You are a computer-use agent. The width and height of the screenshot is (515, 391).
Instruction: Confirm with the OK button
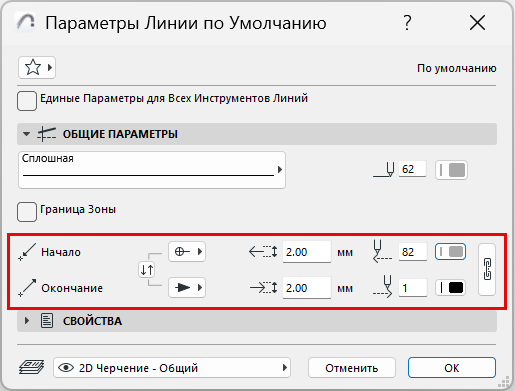coord(452,368)
